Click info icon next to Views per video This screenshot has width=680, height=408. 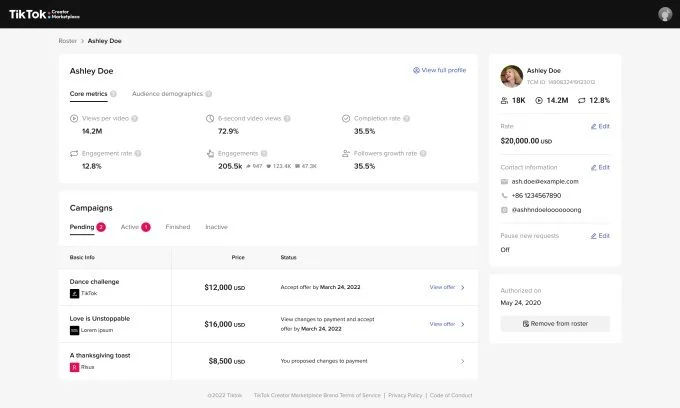(134, 118)
